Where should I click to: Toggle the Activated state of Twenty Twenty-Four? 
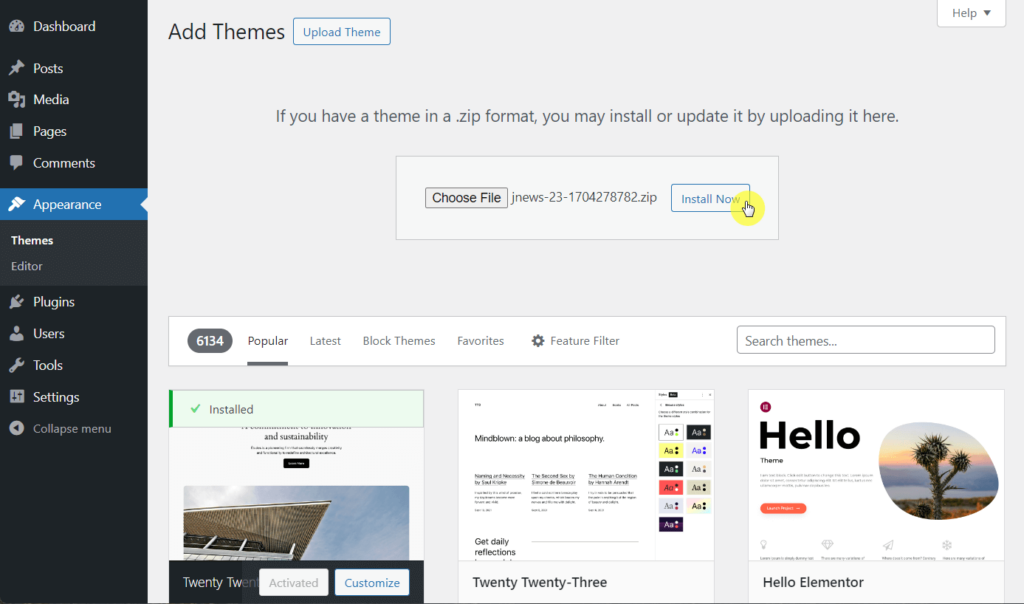[293, 581]
